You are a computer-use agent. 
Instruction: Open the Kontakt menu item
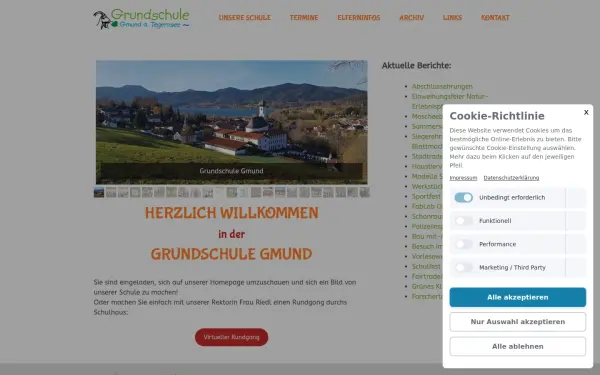495,18
